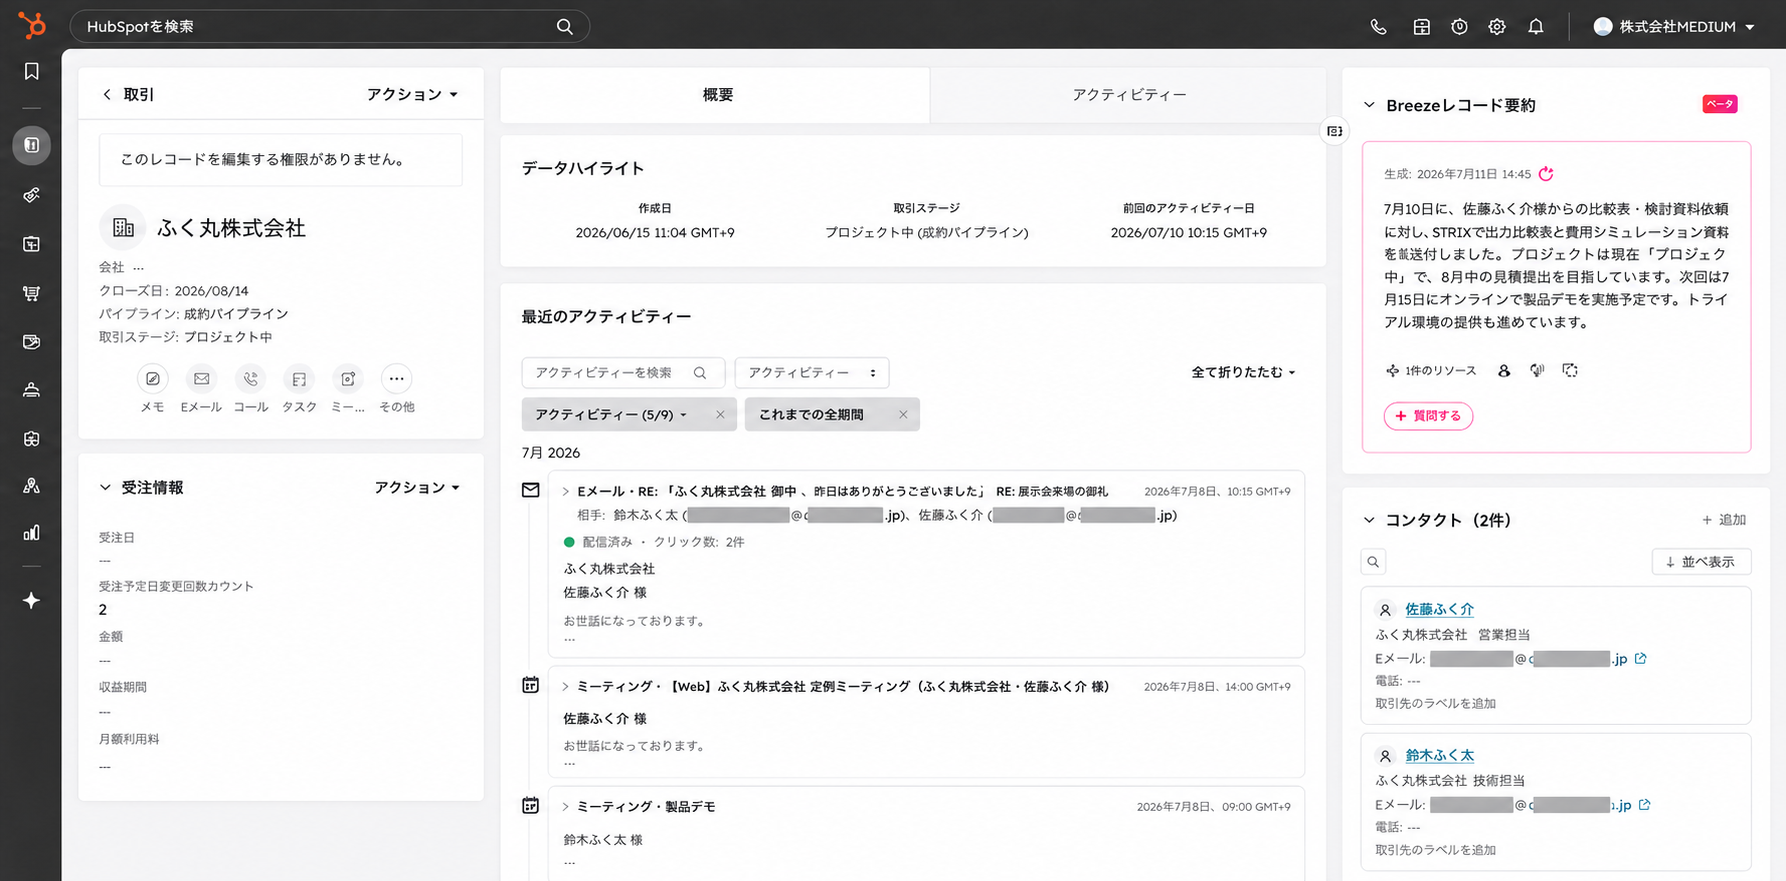Image resolution: width=1786 pixels, height=881 pixels.
Task: Click the ベータ badge
Action: tap(1720, 104)
